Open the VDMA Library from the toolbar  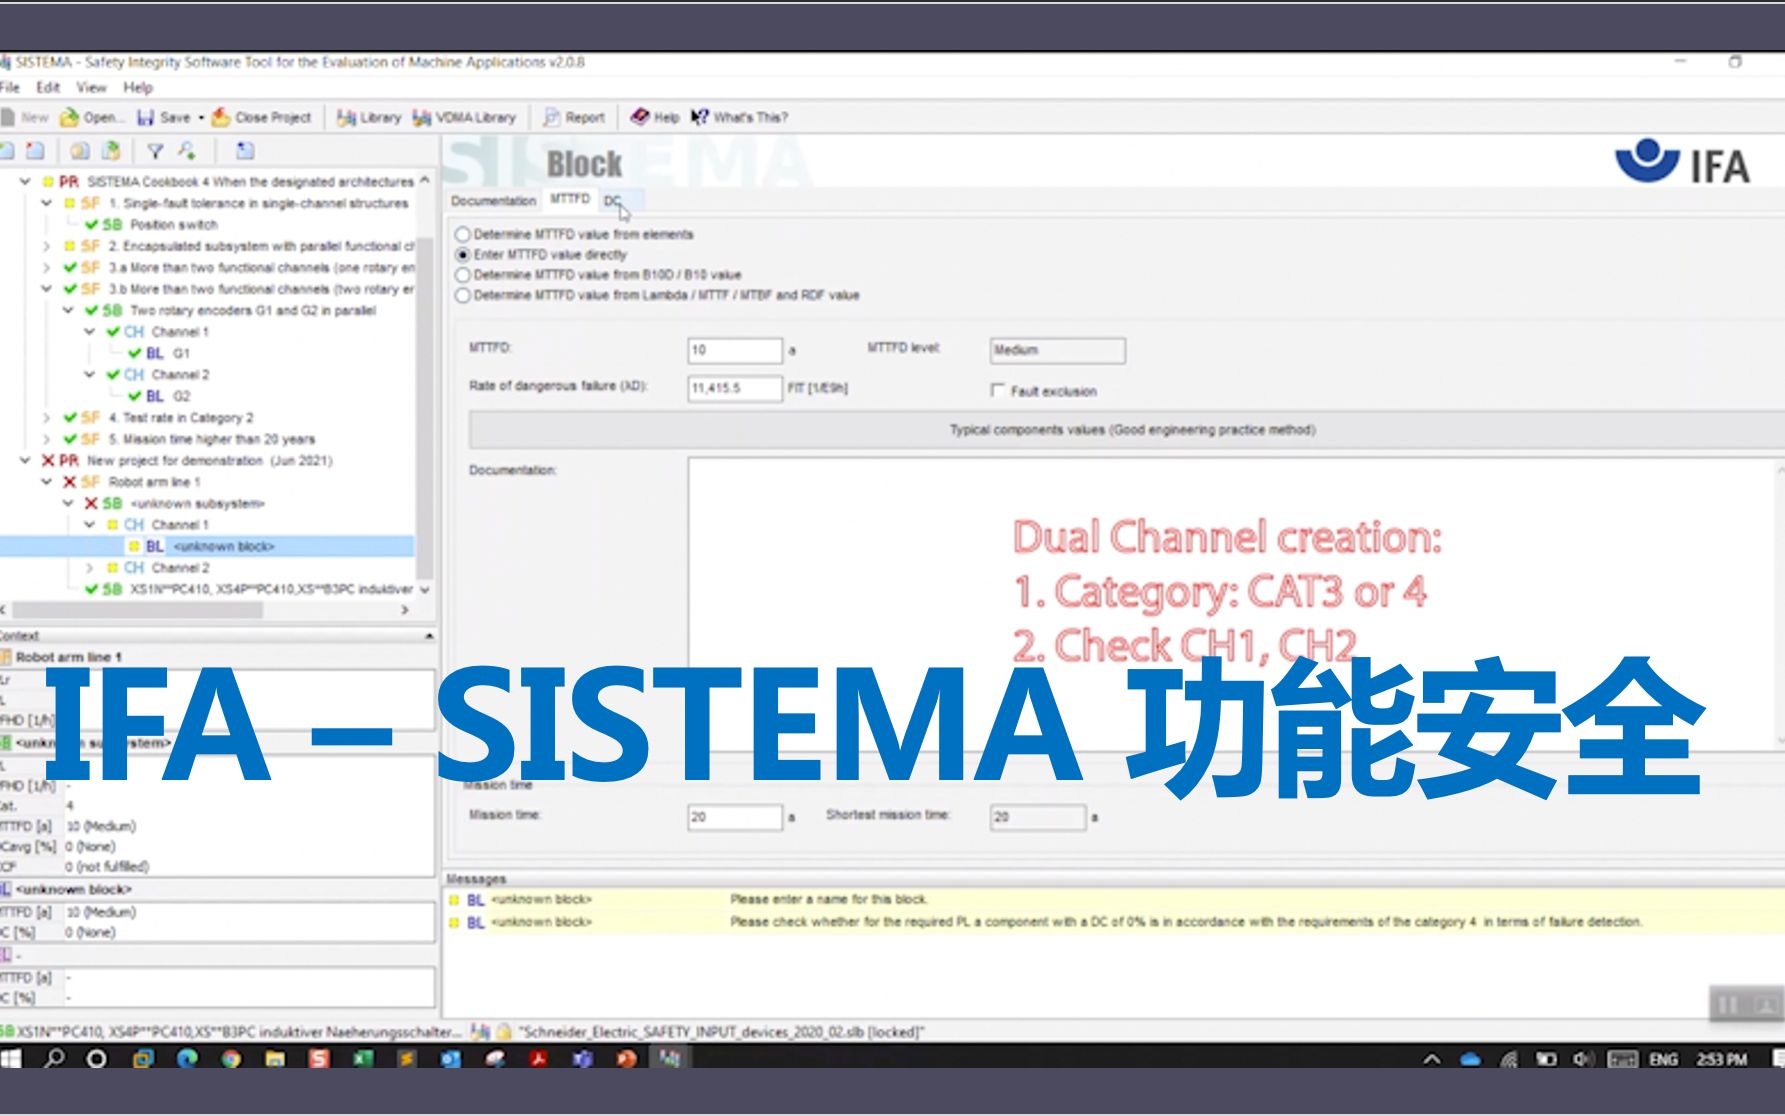[x=464, y=118]
